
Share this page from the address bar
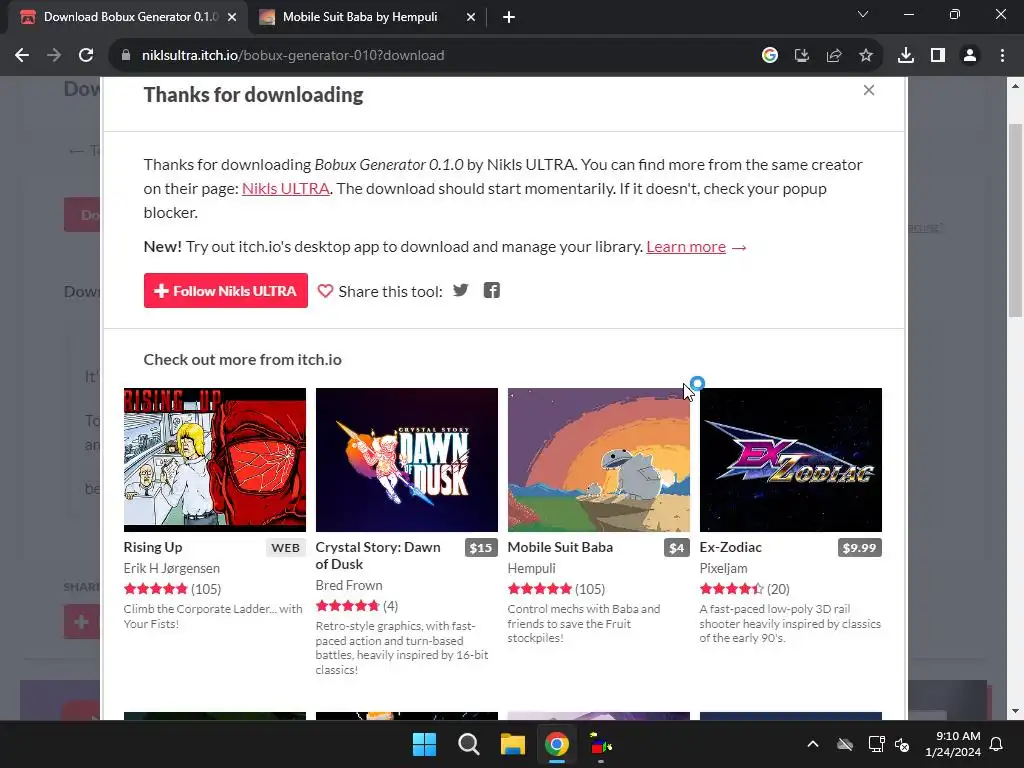click(x=833, y=56)
